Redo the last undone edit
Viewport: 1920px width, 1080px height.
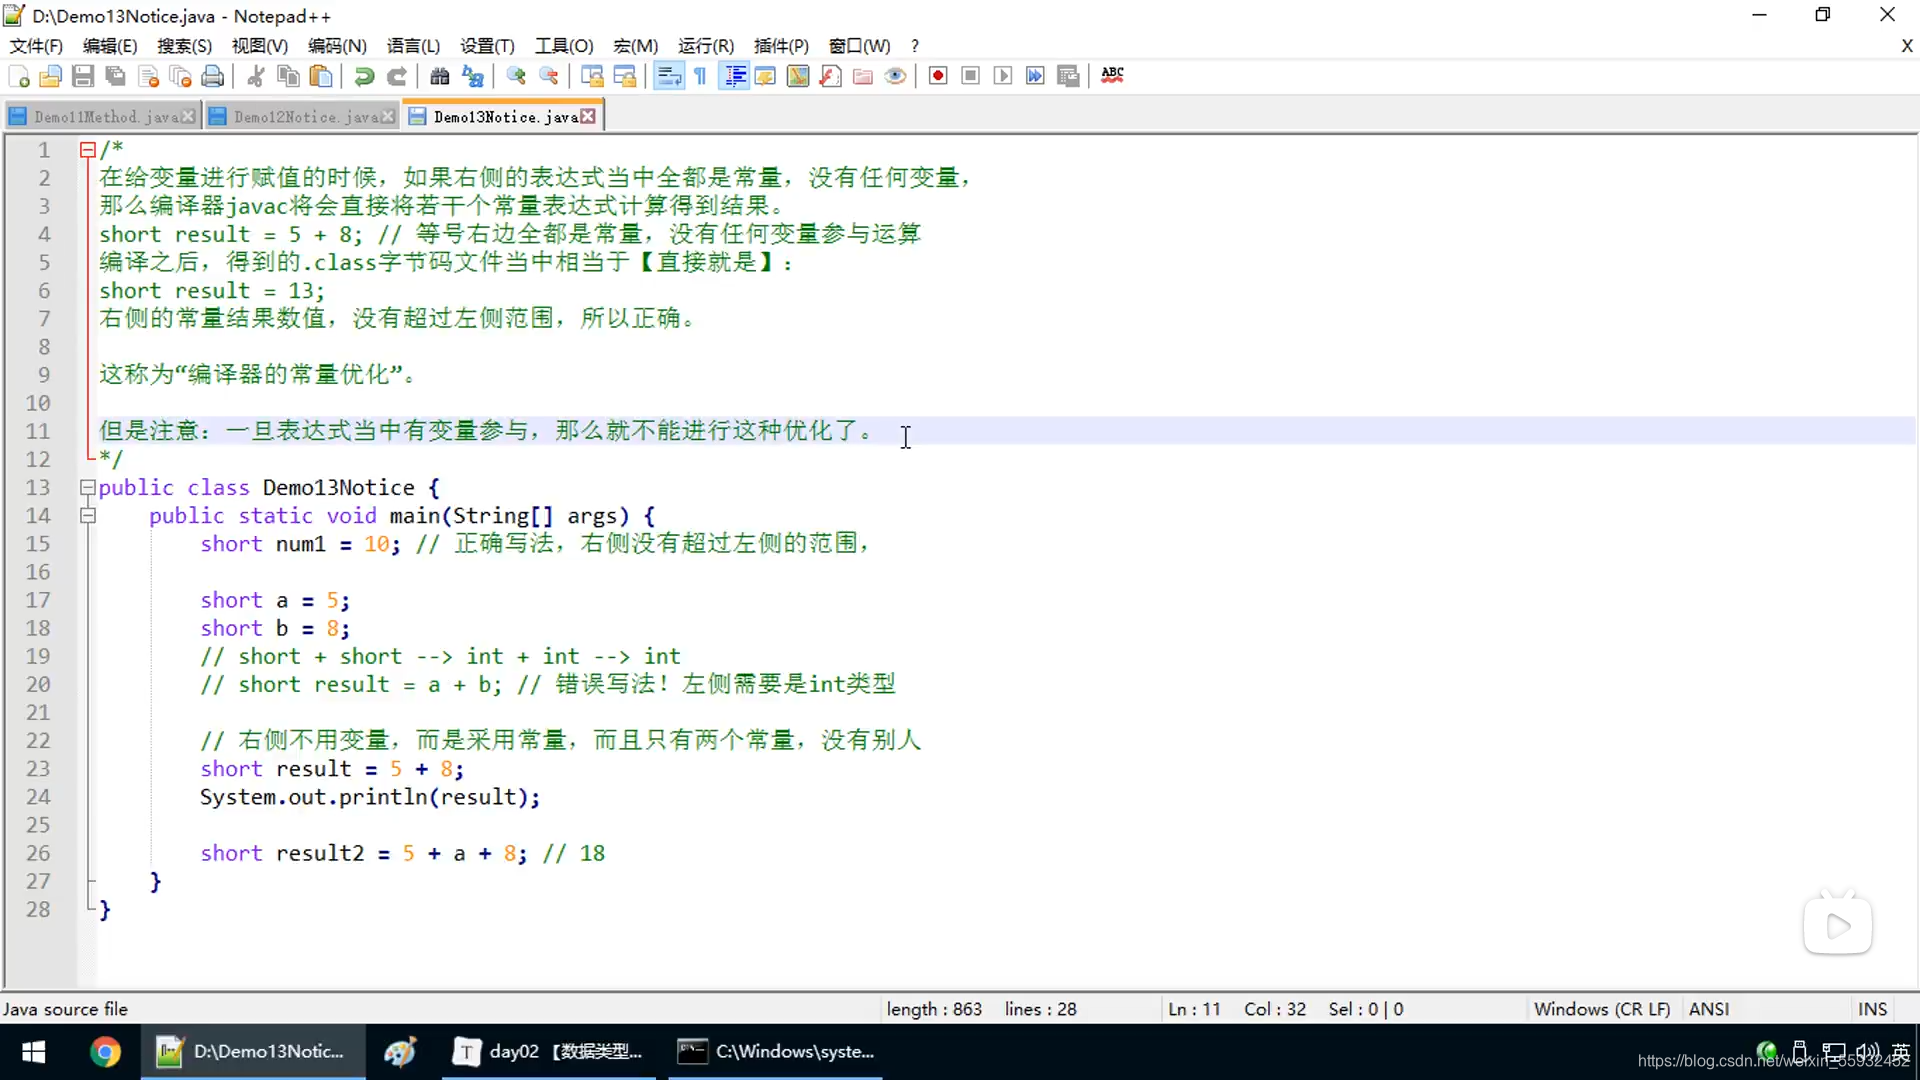(x=397, y=76)
